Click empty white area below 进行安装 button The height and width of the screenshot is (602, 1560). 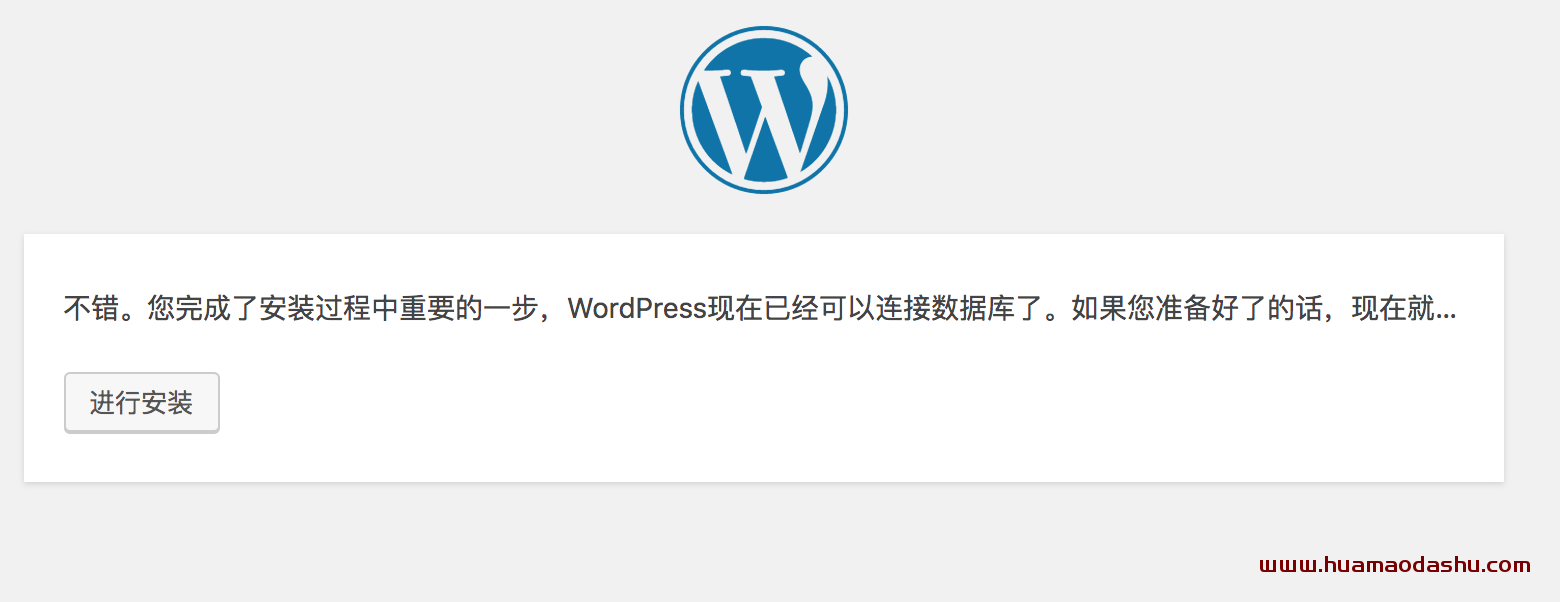(141, 458)
